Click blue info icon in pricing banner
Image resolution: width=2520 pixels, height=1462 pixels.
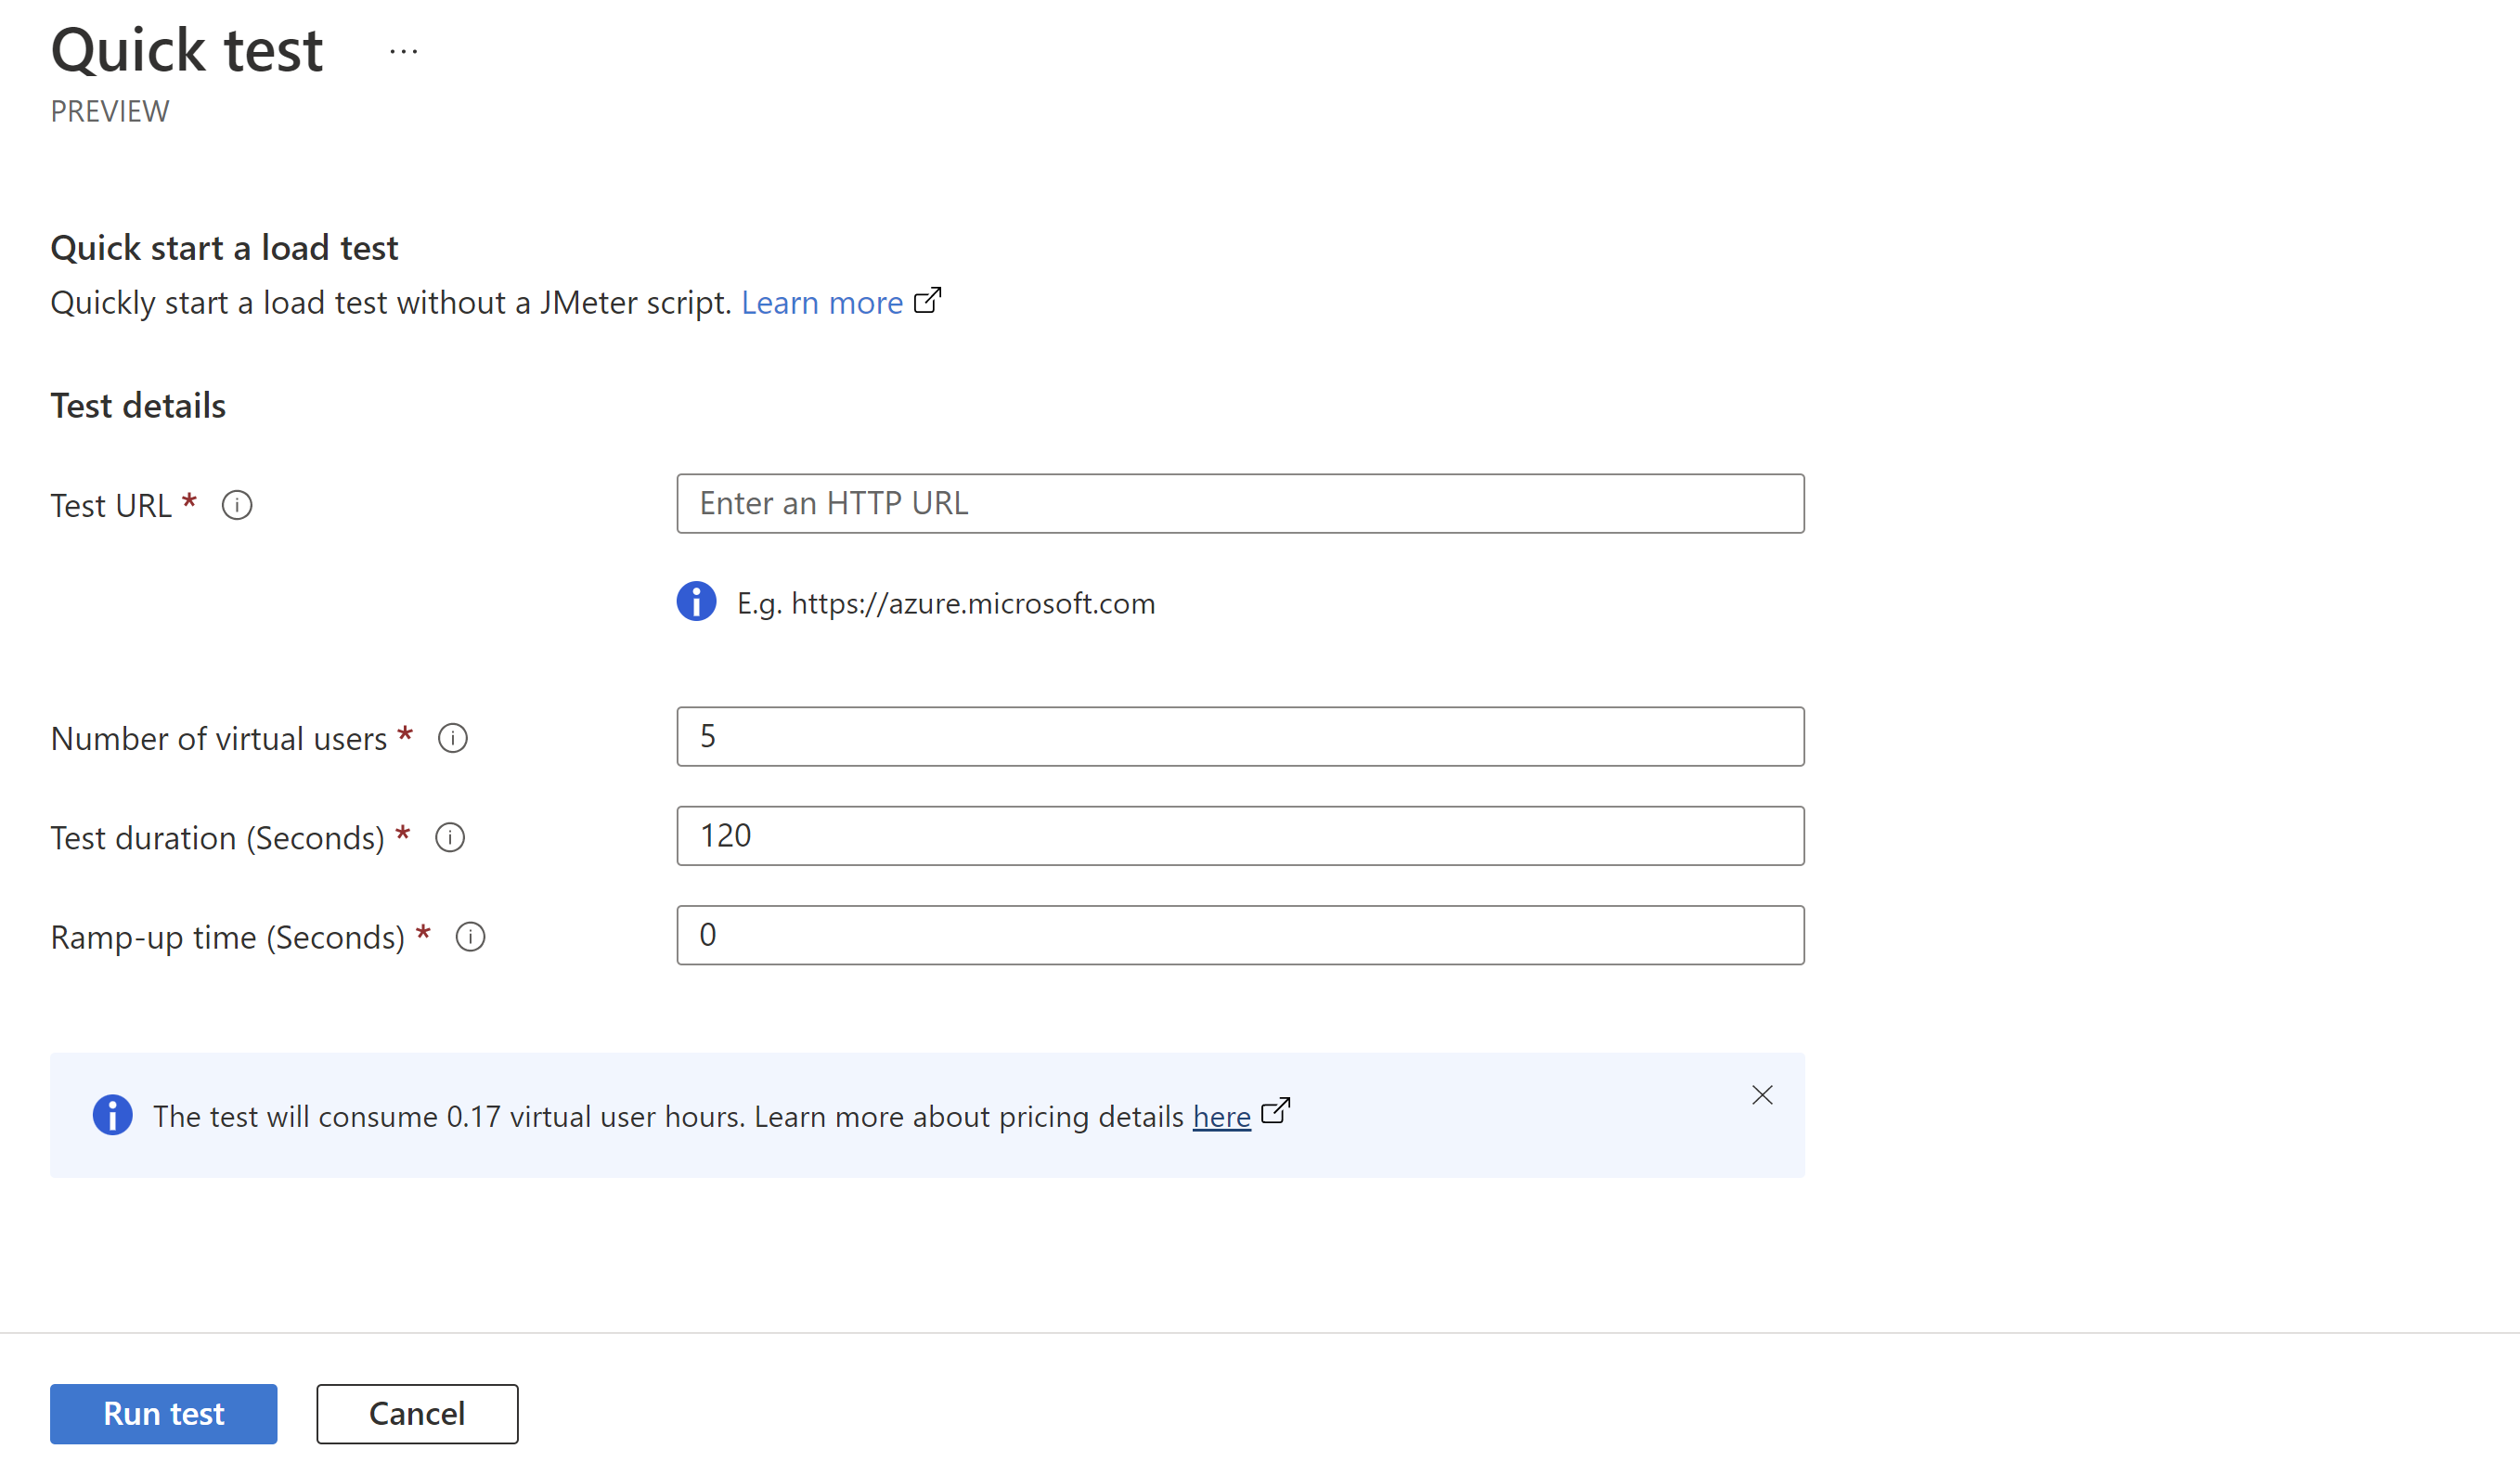pyautogui.click(x=113, y=1115)
